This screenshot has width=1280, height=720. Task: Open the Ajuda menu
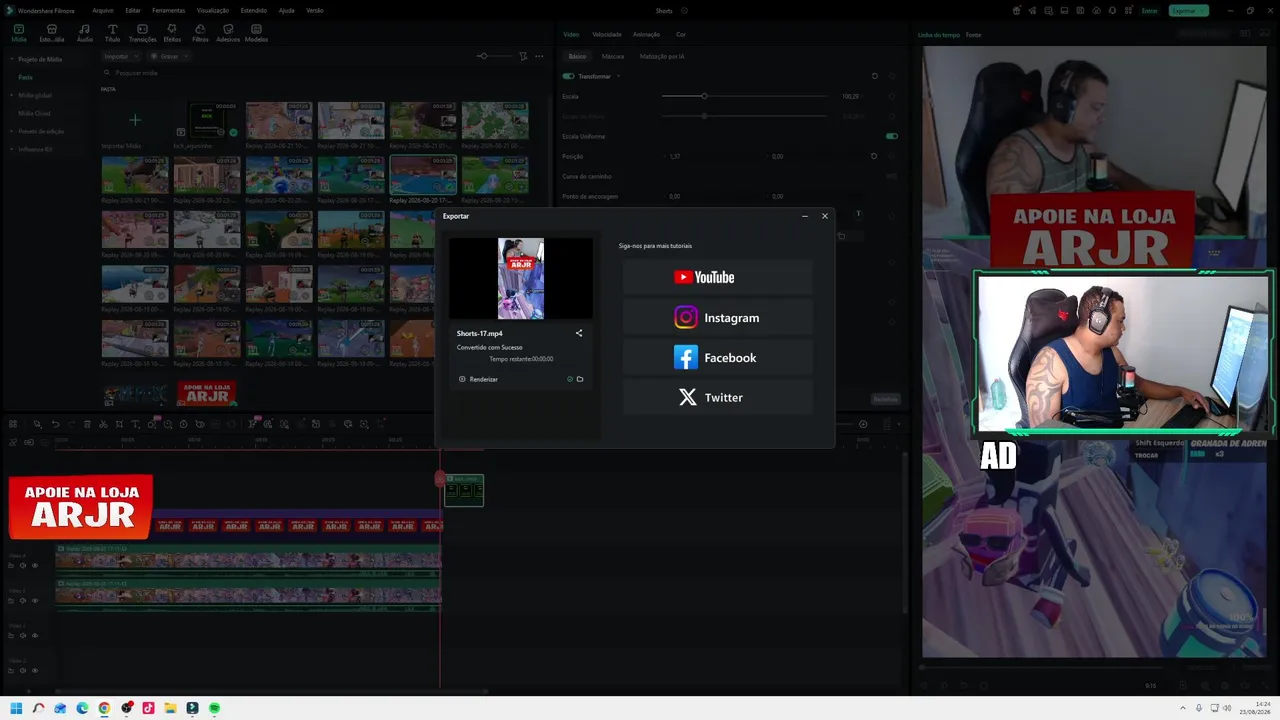[287, 10]
